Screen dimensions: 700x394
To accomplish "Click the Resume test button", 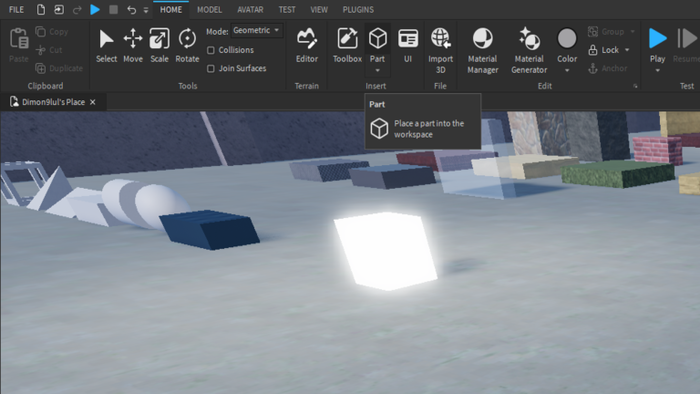I will pos(688,45).
